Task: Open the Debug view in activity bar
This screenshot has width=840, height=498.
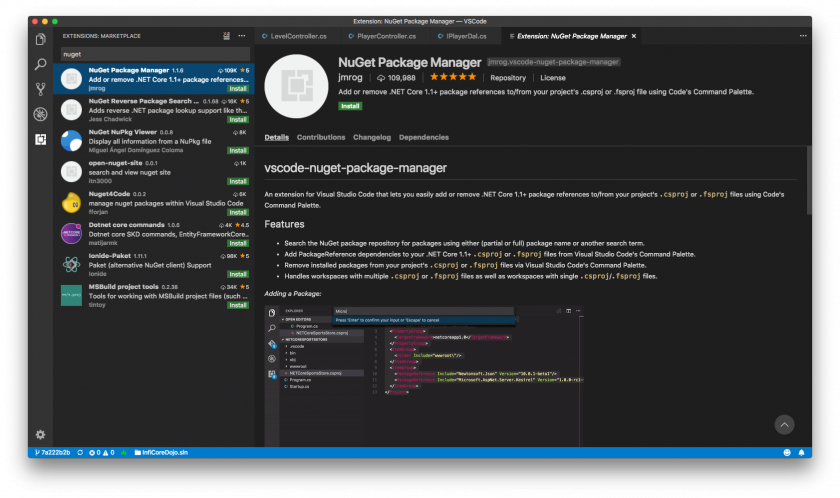Action: (41, 114)
